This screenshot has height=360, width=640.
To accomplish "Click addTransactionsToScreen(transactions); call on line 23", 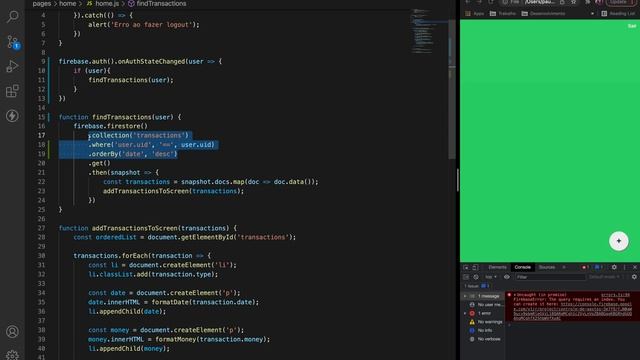I will [173, 191].
